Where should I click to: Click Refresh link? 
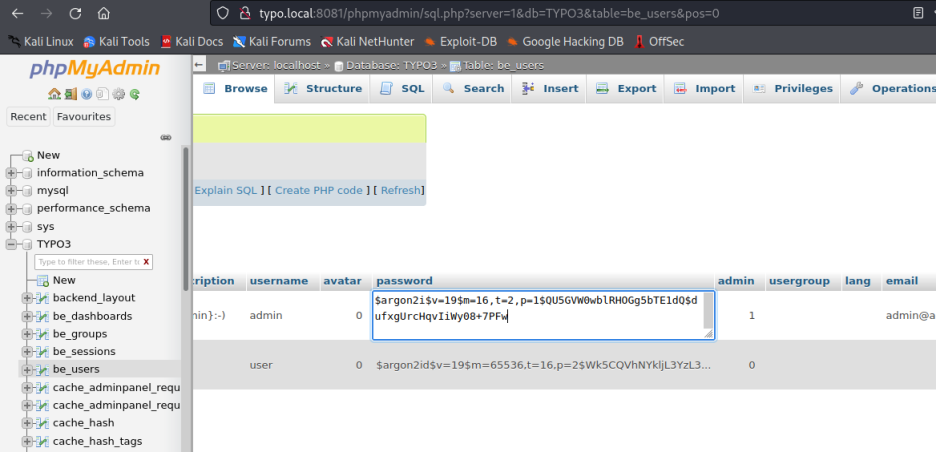401,190
